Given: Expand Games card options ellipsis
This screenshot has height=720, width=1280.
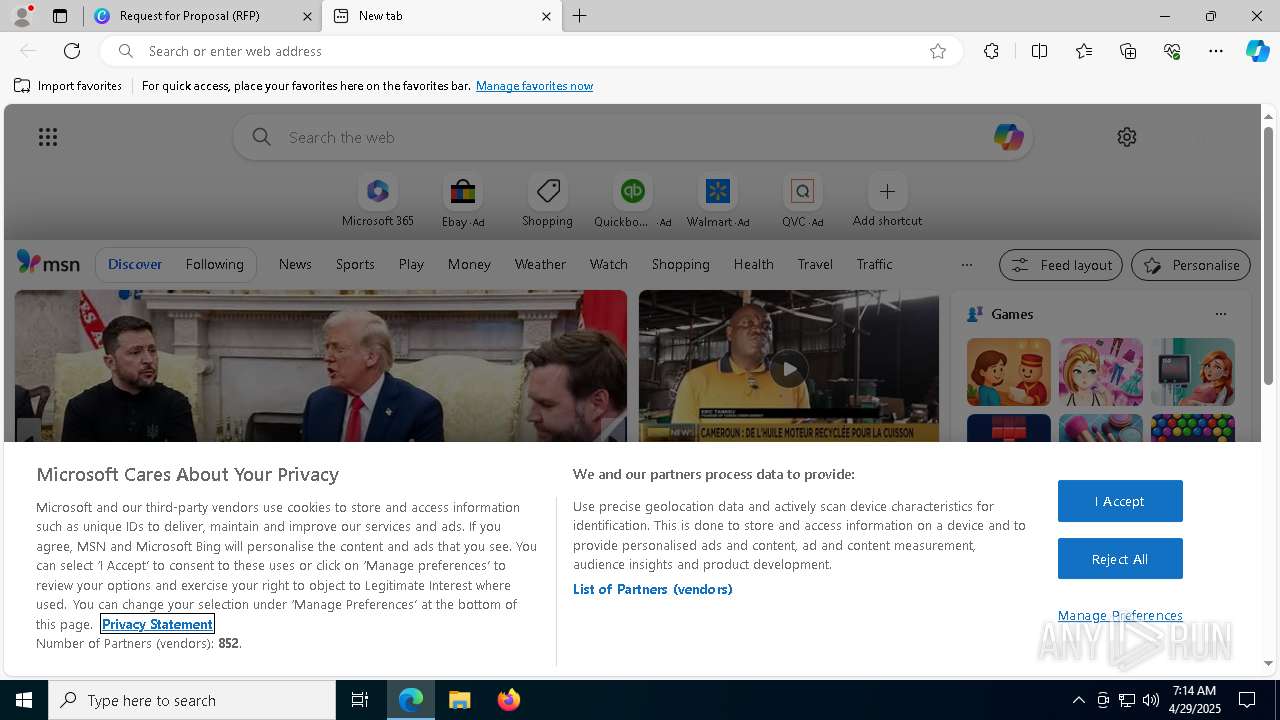Looking at the screenshot, I should point(1220,314).
